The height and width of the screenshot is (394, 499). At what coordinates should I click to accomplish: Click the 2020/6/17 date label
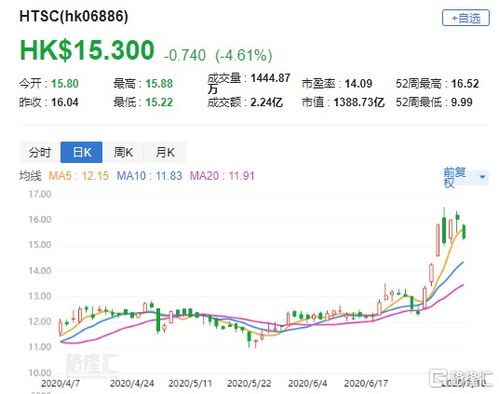point(366,383)
